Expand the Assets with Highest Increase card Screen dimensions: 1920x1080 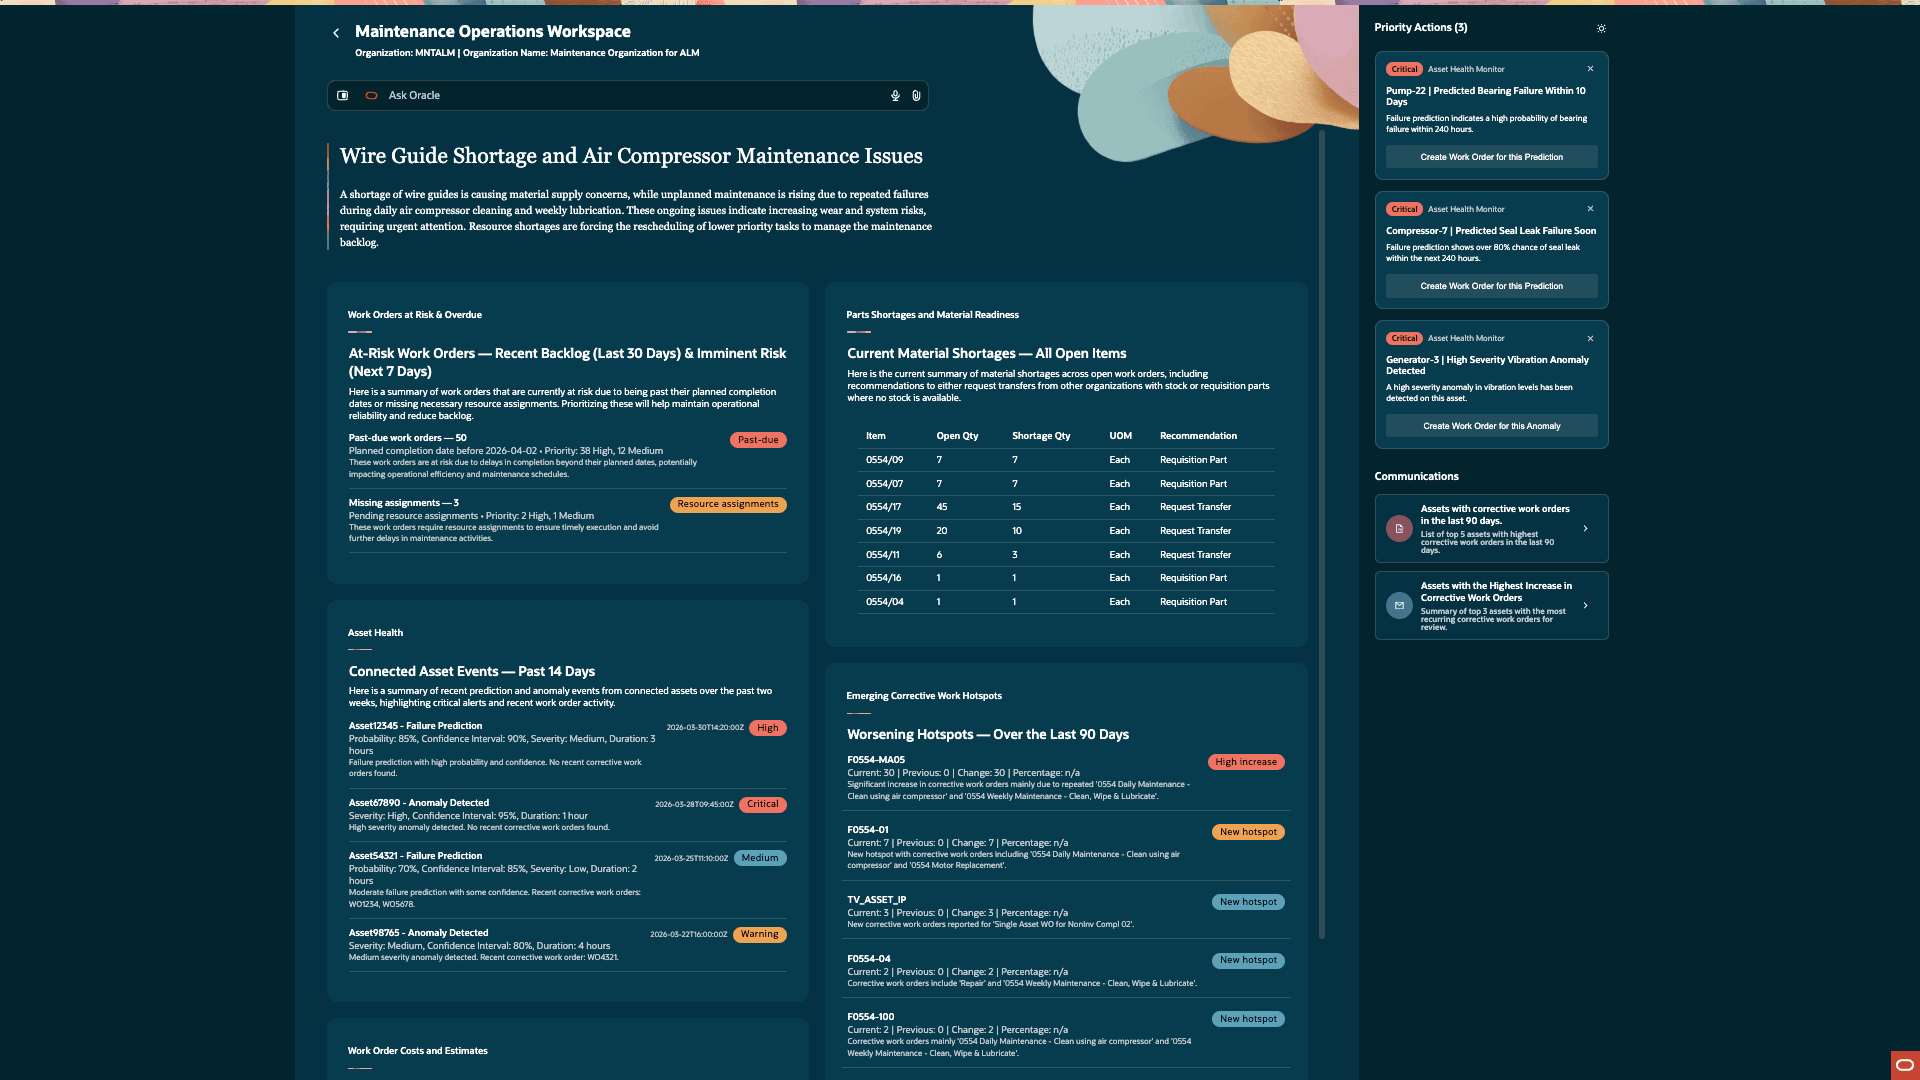coord(1585,605)
